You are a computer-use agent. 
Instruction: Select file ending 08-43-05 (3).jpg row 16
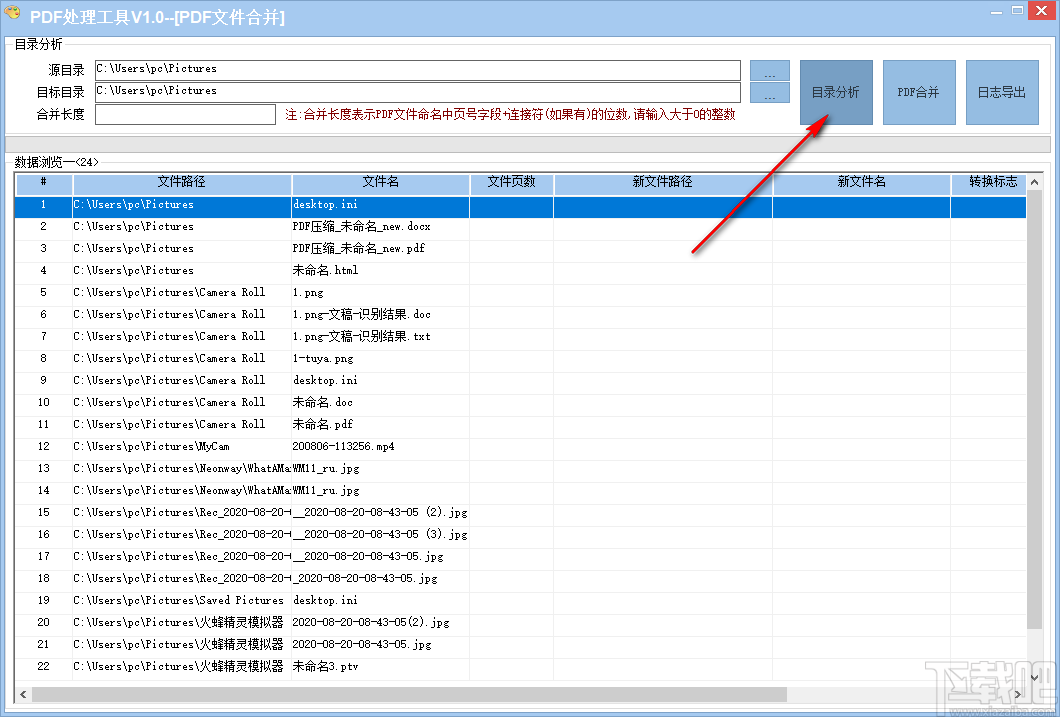(521, 535)
